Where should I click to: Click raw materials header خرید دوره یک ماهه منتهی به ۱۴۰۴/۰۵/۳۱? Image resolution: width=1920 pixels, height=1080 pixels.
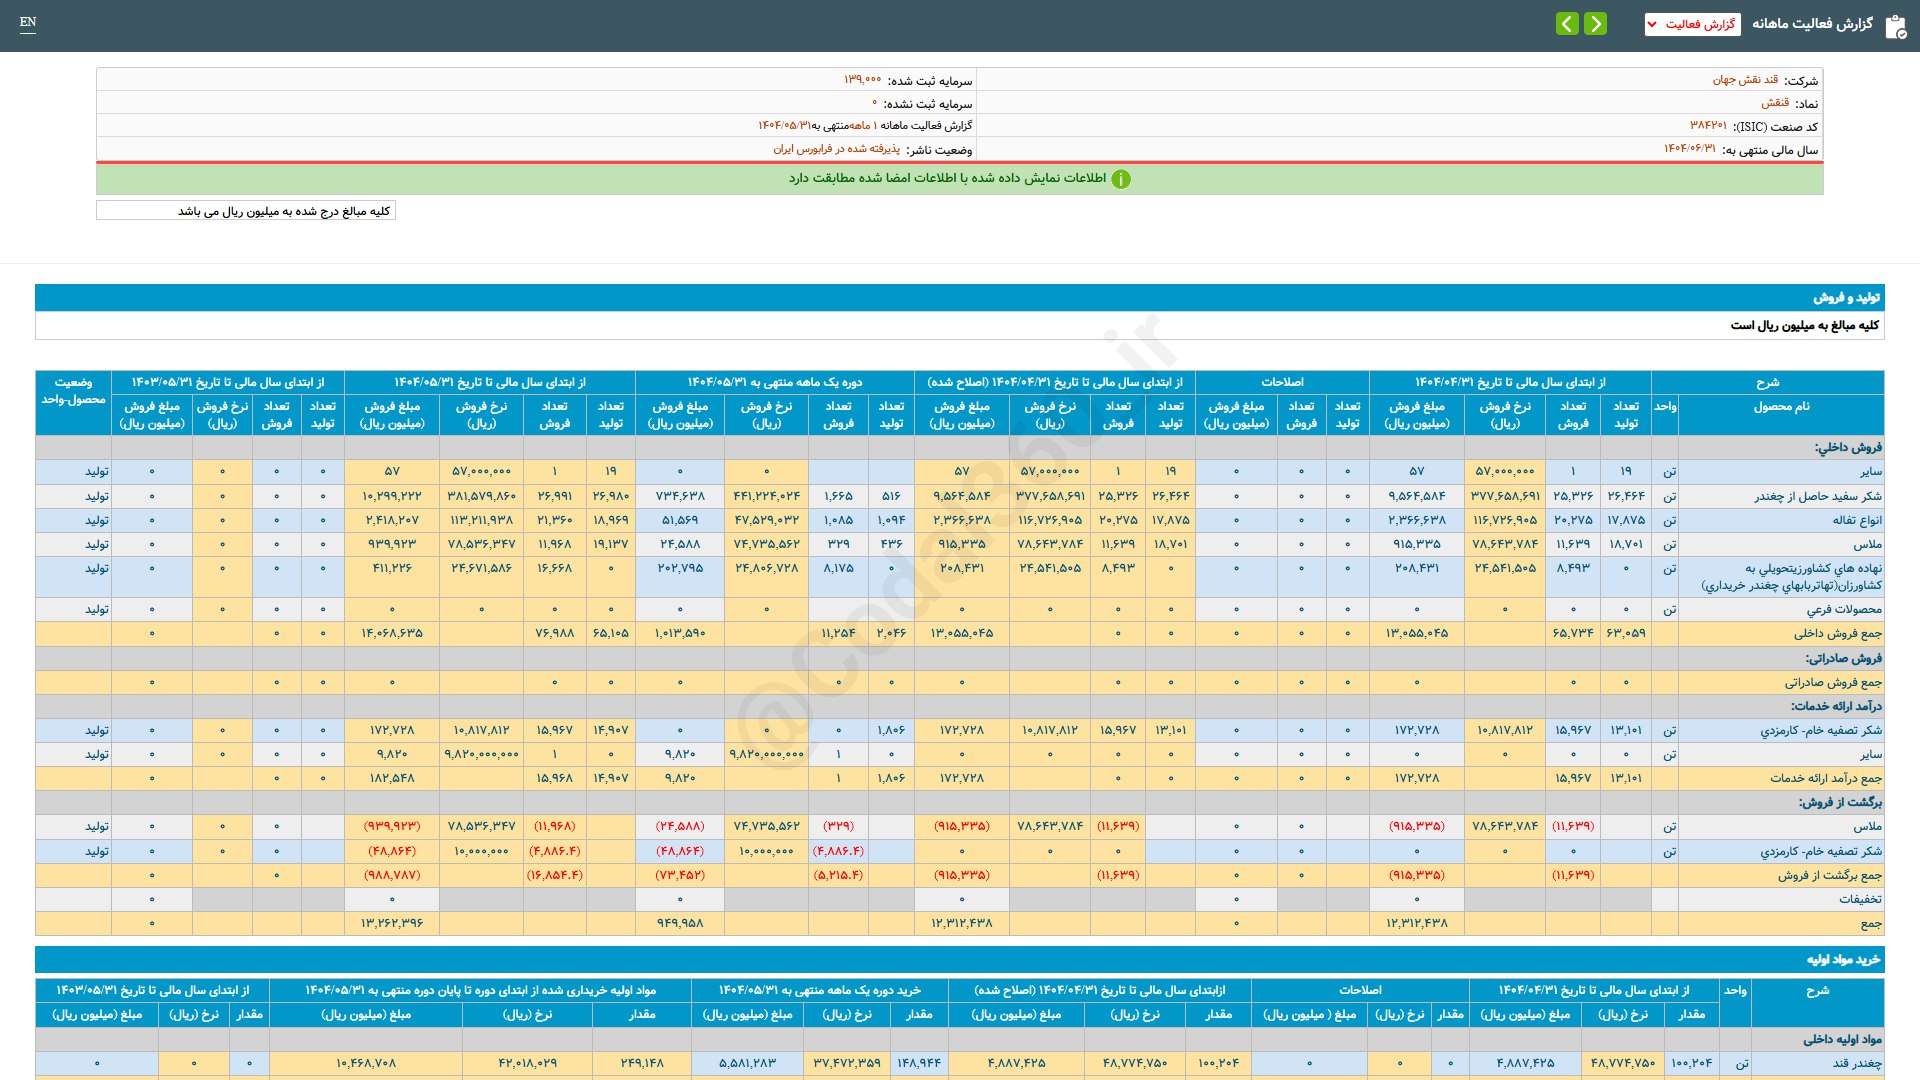click(x=820, y=991)
